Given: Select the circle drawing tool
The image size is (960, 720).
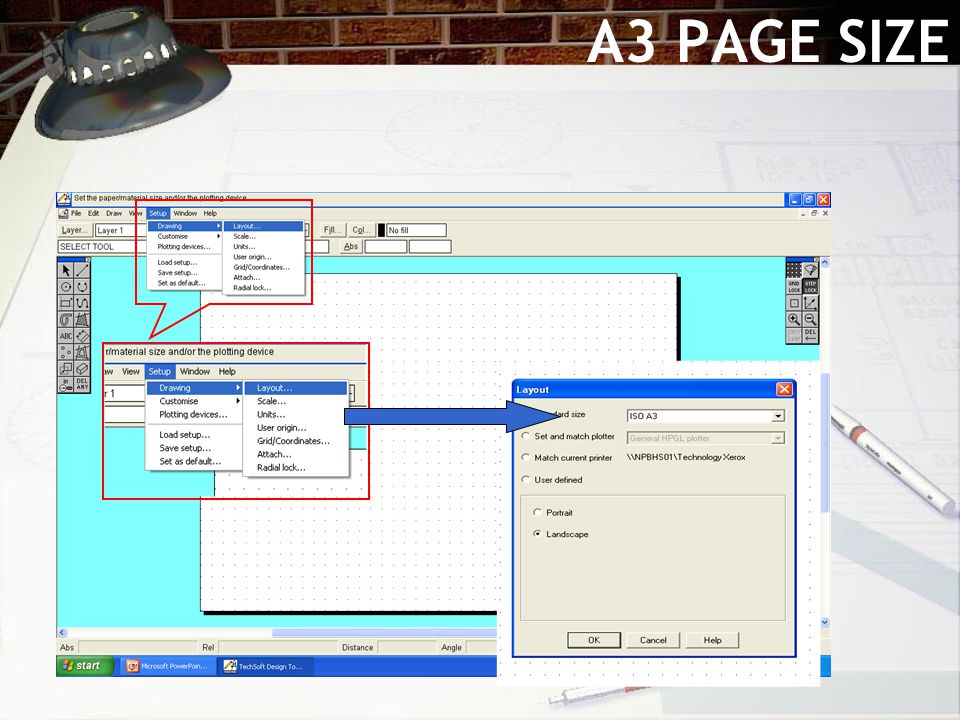Looking at the screenshot, I should 66,287.
